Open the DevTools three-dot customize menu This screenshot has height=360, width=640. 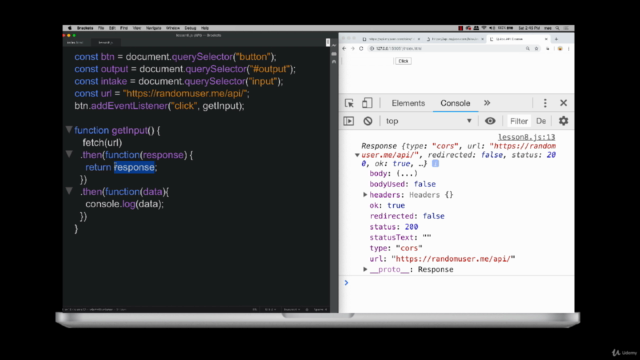[x=545, y=103]
